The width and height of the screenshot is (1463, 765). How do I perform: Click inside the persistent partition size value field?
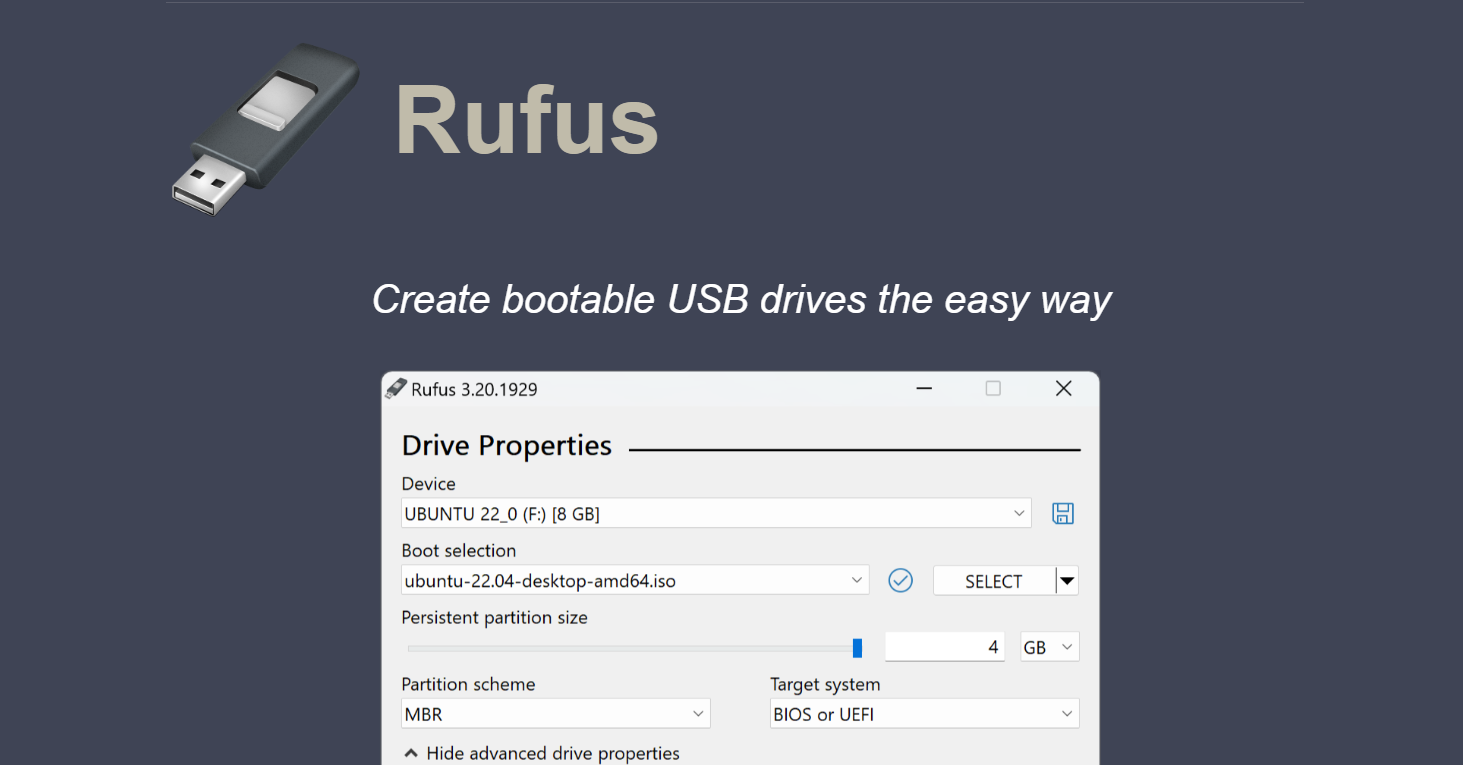pos(944,646)
